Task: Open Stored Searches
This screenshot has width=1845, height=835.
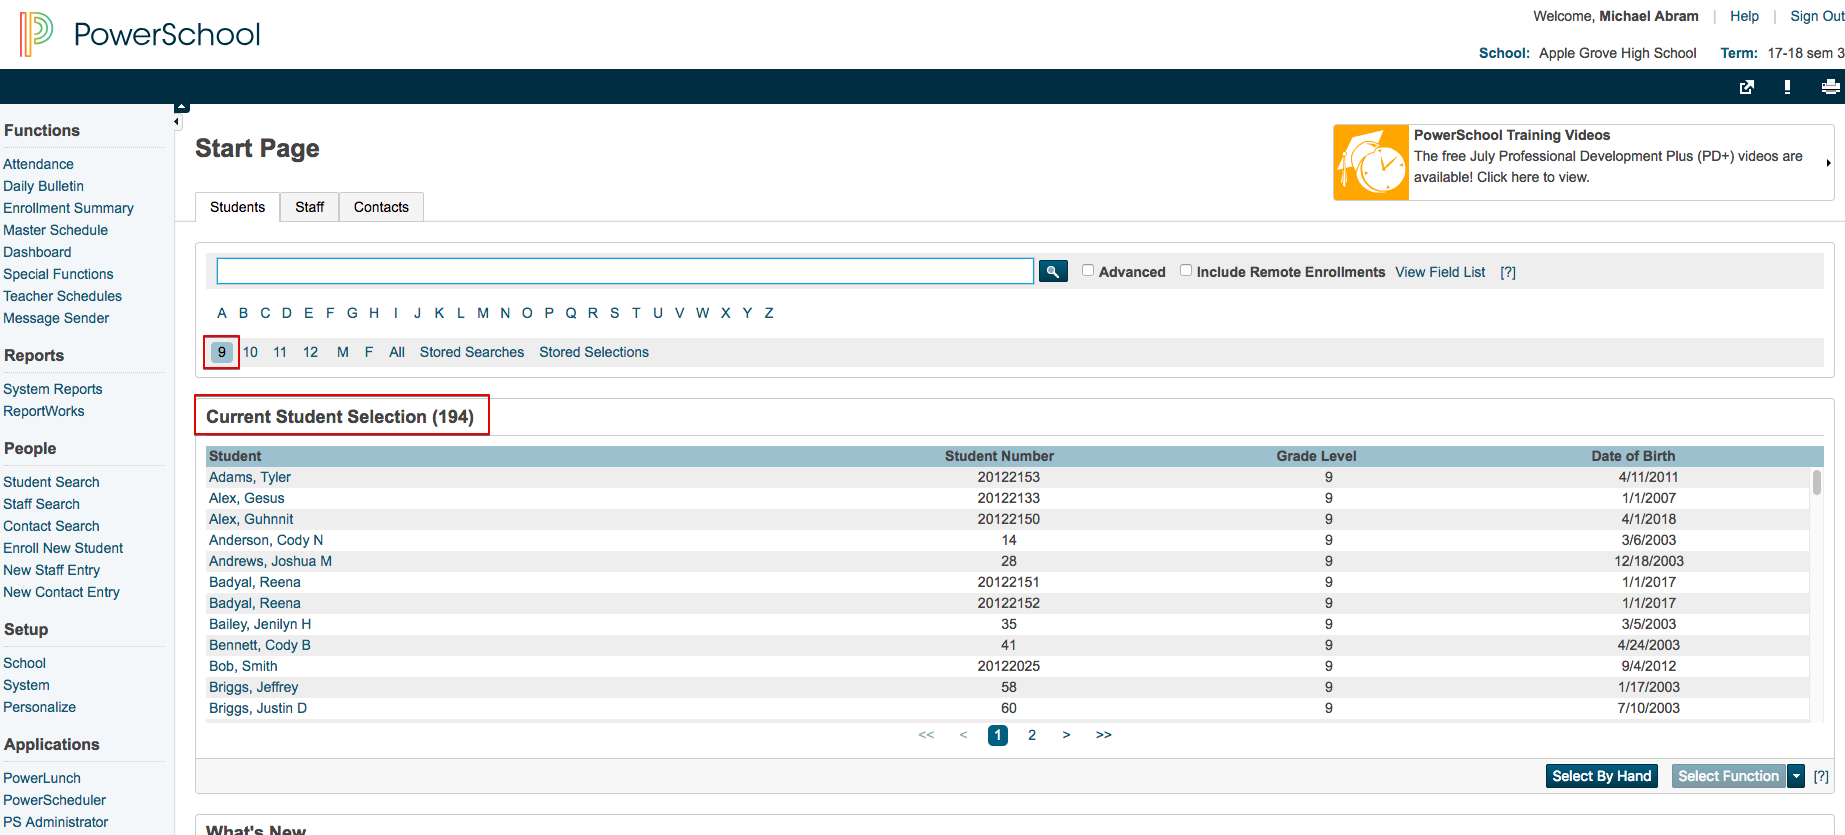Action: pyautogui.click(x=472, y=352)
